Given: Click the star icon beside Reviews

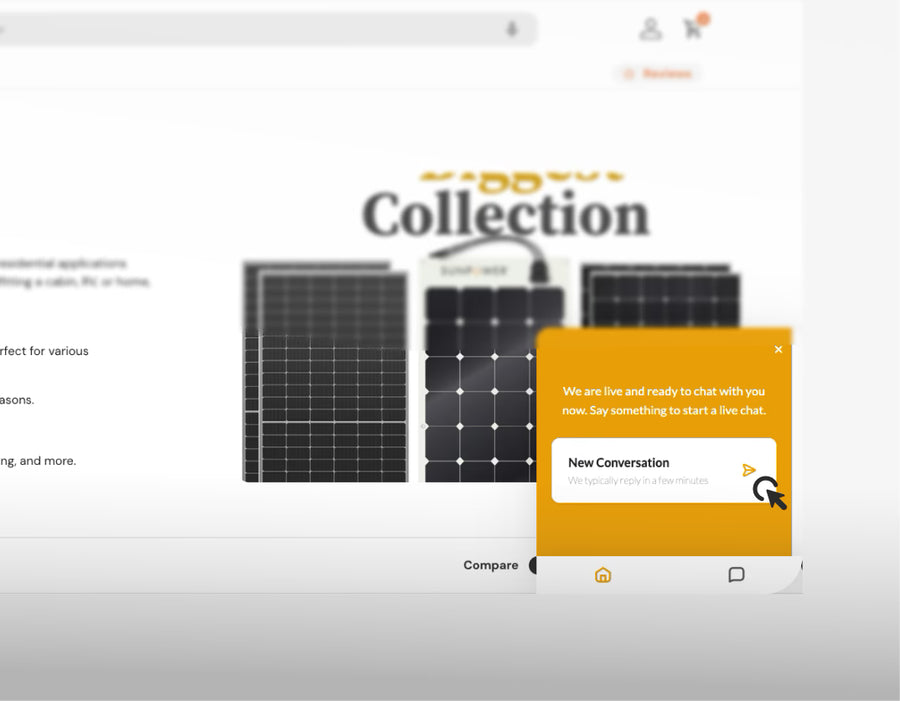Looking at the screenshot, I should 628,74.
